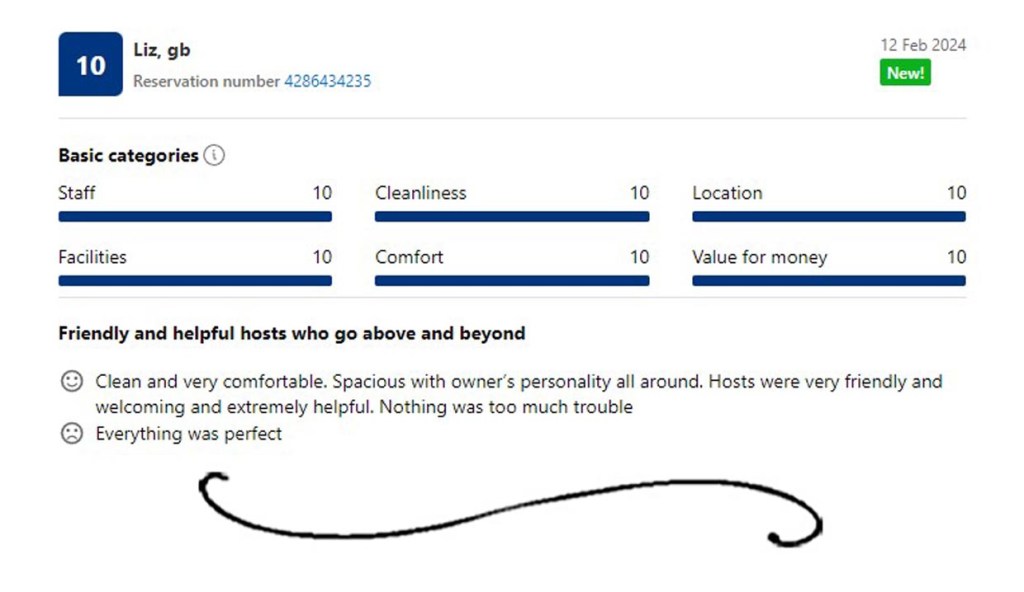Click the Value for money label
Image resolution: width=1024 pixels, height=592 pixels.
(x=760, y=257)
